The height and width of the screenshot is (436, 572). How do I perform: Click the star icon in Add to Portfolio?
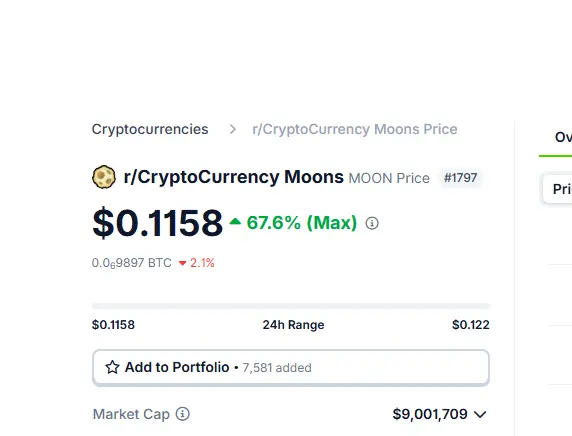click(112, 367)
